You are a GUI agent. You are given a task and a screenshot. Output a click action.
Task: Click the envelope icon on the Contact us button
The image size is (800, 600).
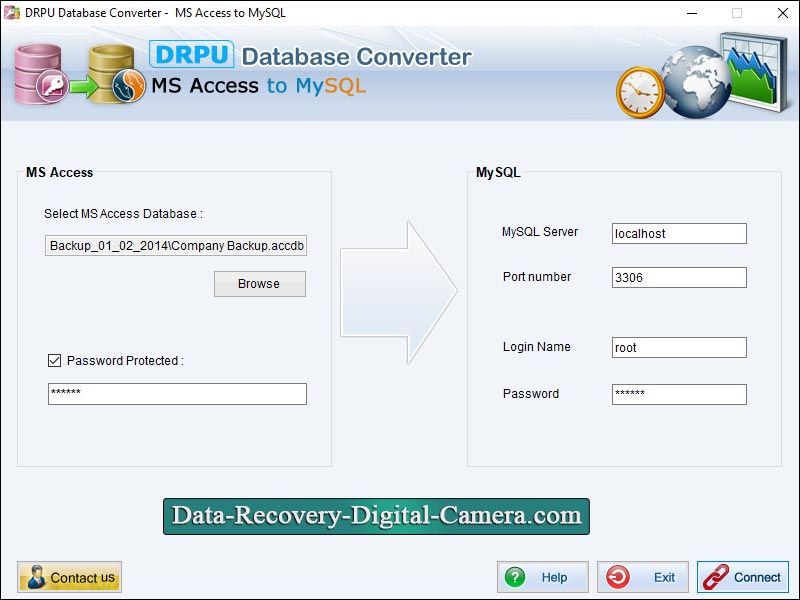(x=35, y=577)
